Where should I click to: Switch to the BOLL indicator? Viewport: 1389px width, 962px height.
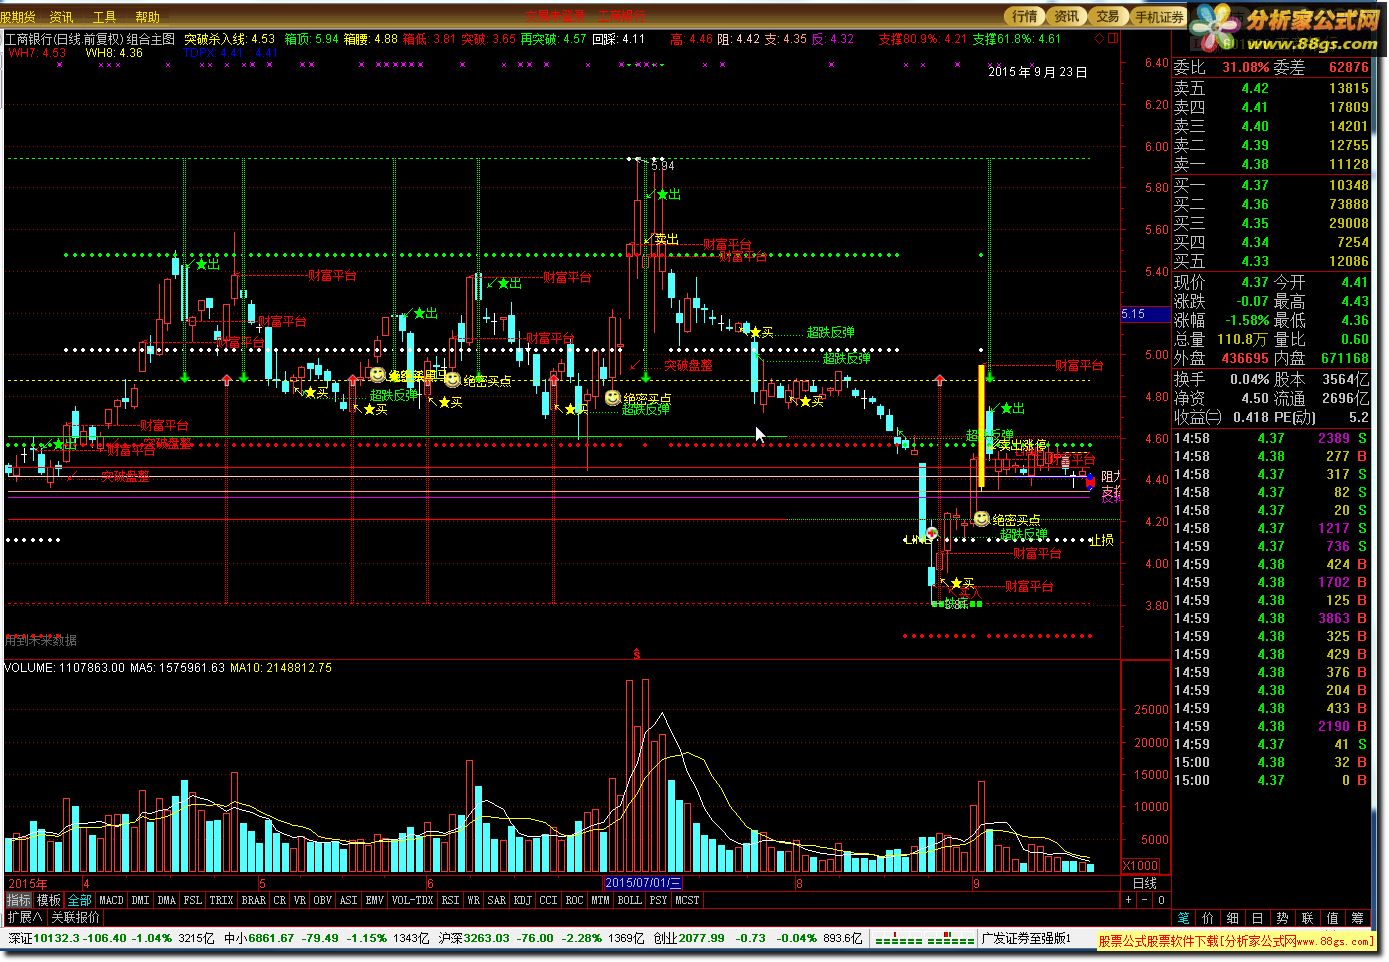[629, 900]
